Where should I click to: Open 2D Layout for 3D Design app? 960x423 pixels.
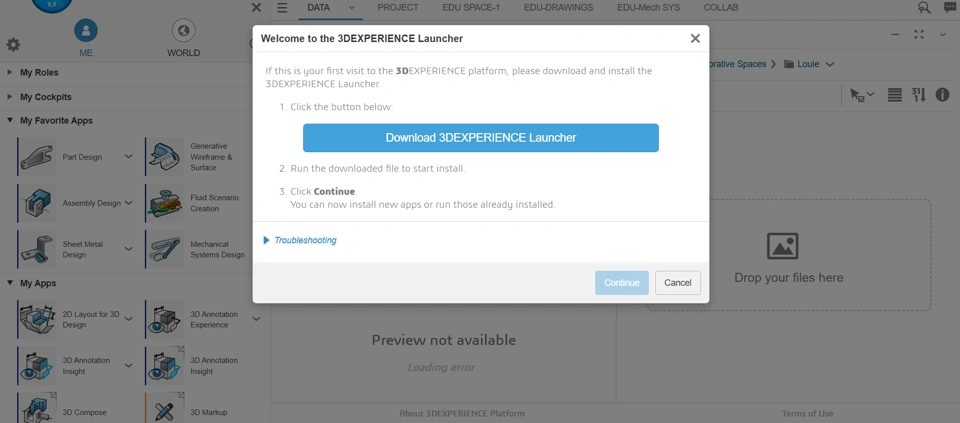tap(37, 320)
